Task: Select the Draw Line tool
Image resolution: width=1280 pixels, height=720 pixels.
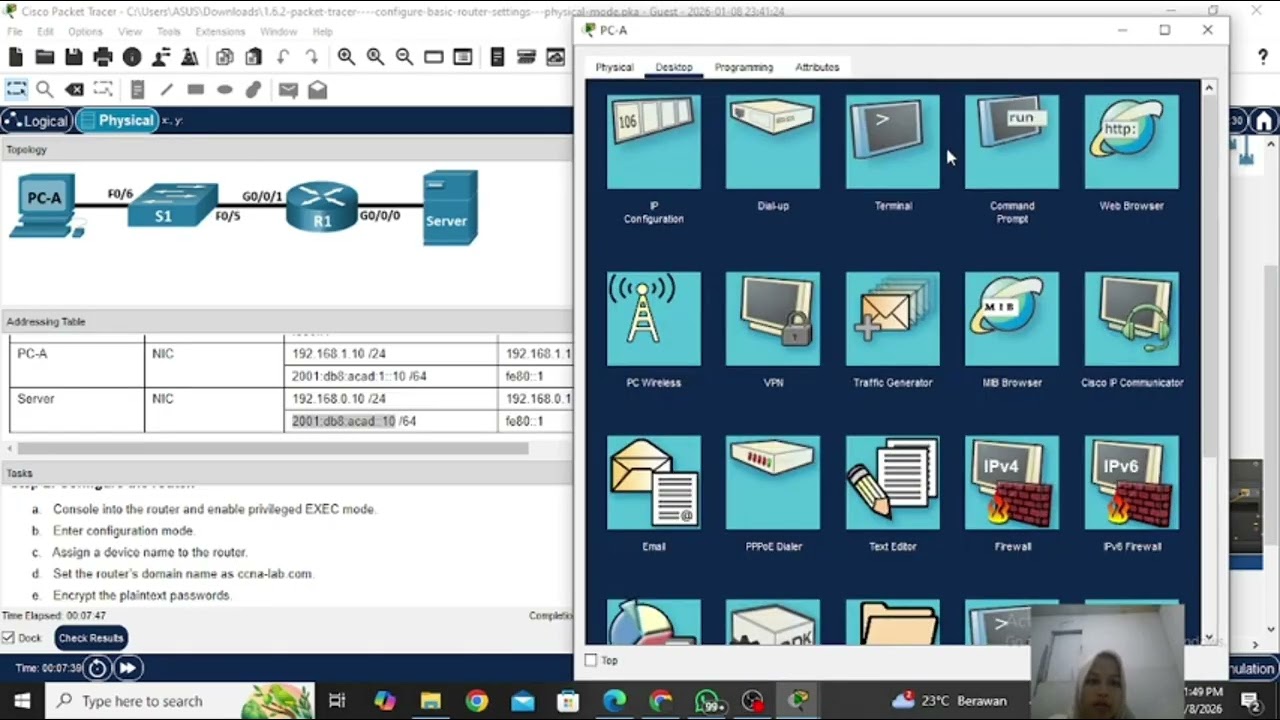Action: [x=166, y=90]
